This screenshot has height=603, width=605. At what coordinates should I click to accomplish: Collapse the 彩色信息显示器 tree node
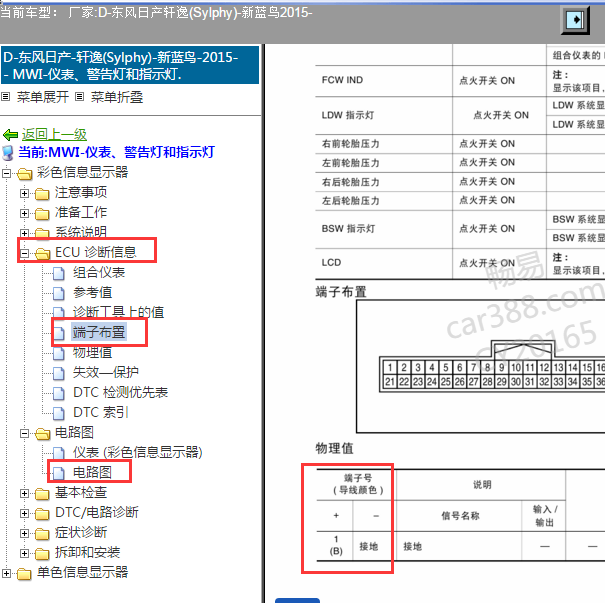coord(6,173)
